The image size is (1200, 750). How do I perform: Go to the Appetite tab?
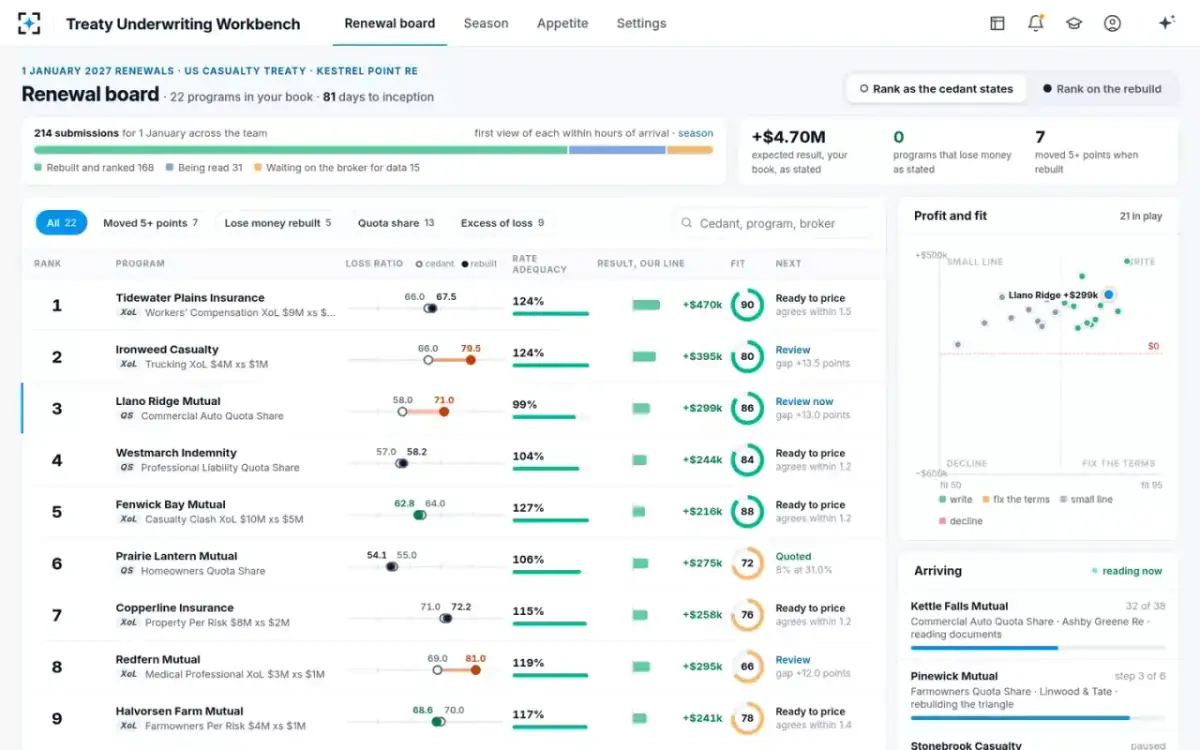pos(563,23)
